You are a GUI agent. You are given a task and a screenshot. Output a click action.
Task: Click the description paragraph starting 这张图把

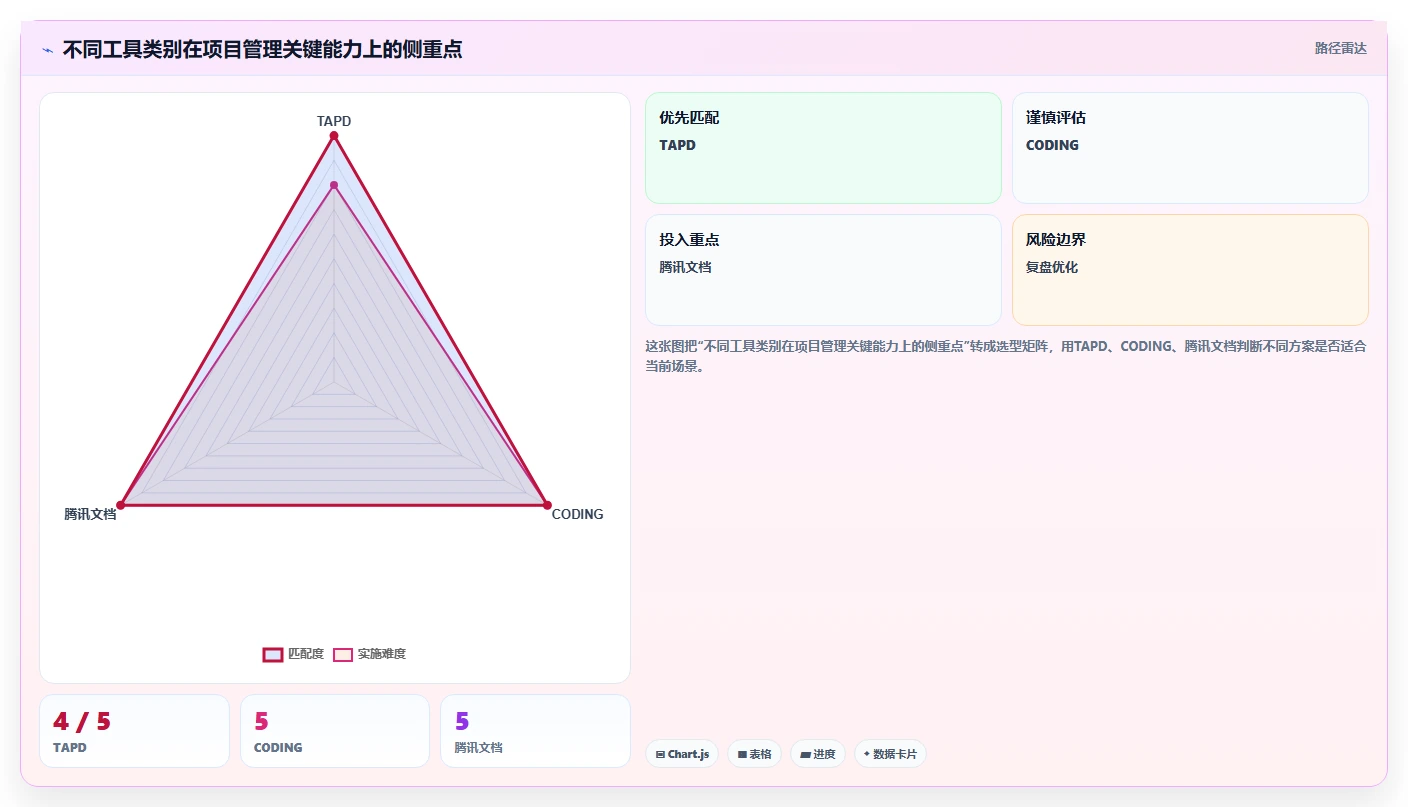coord(1006,356)
